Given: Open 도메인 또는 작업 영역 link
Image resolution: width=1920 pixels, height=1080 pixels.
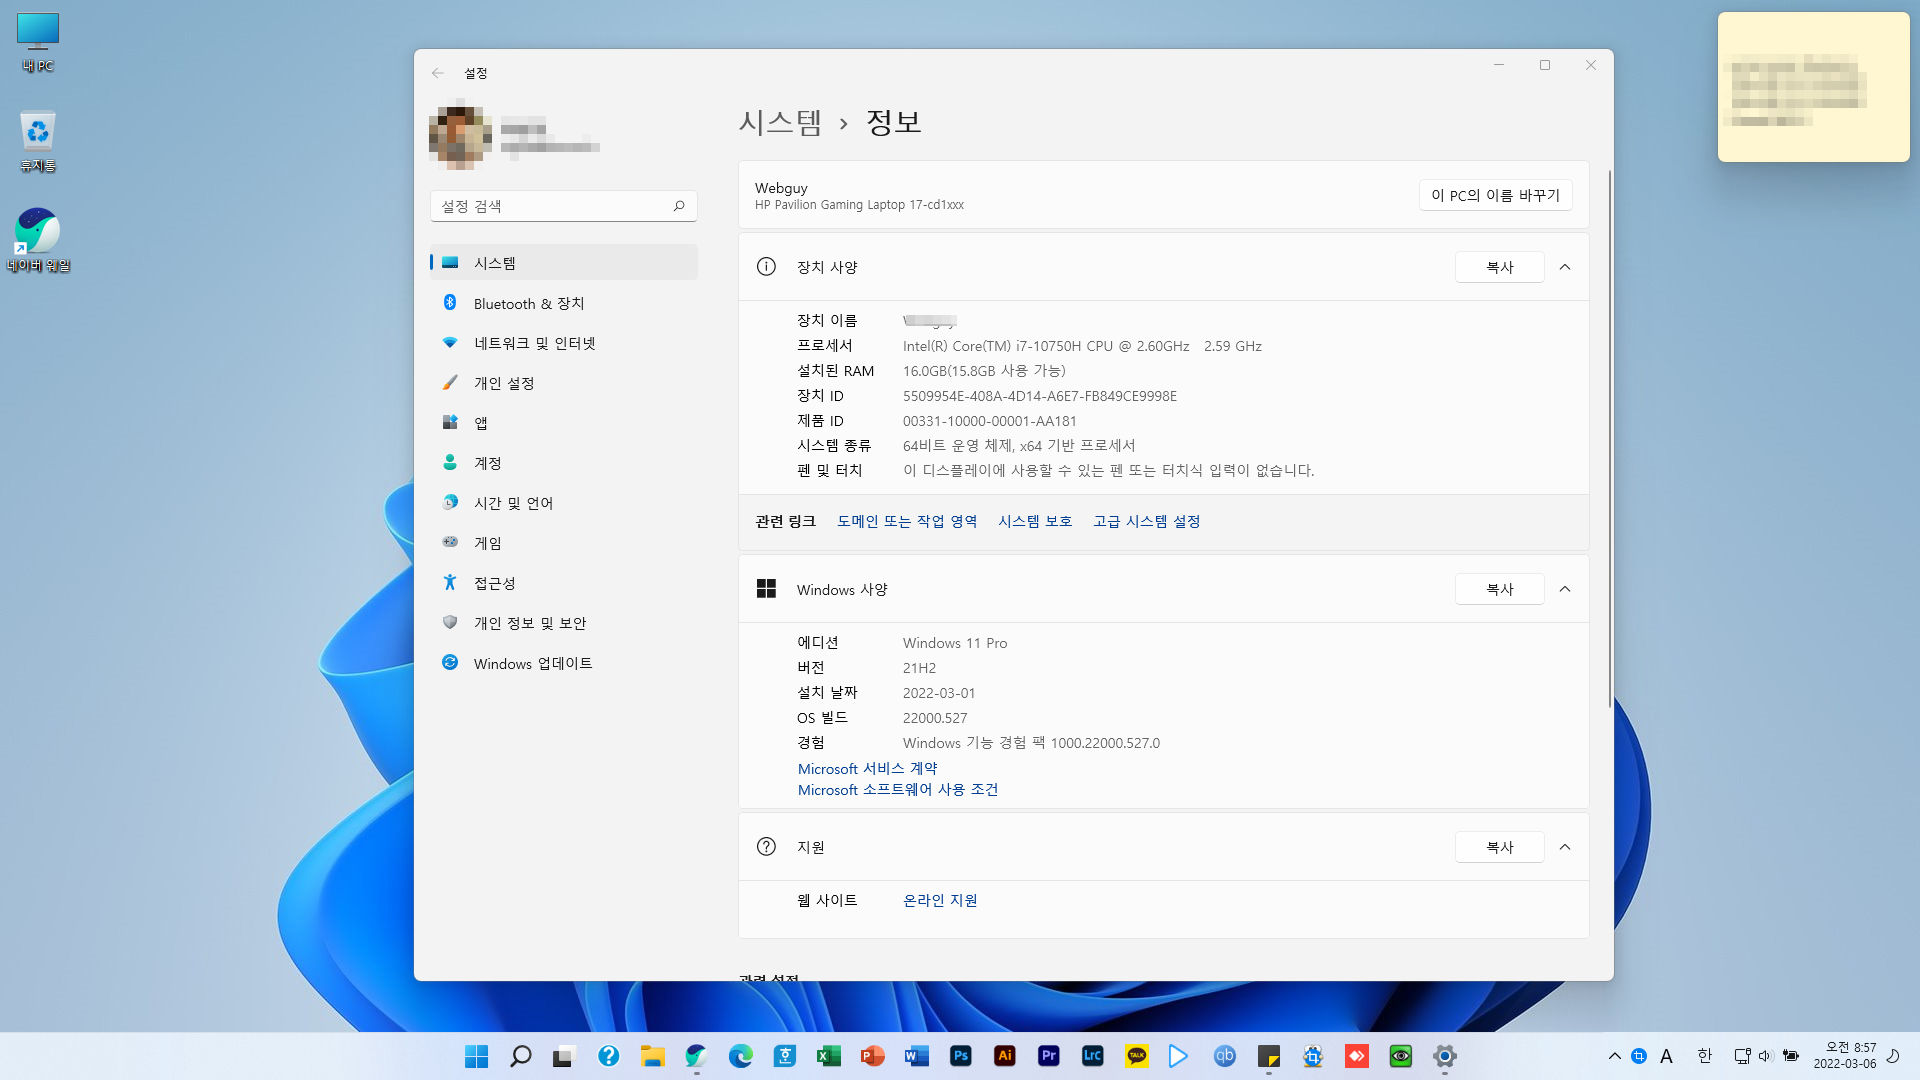Looking at the screenshot, I should point(907,521).
